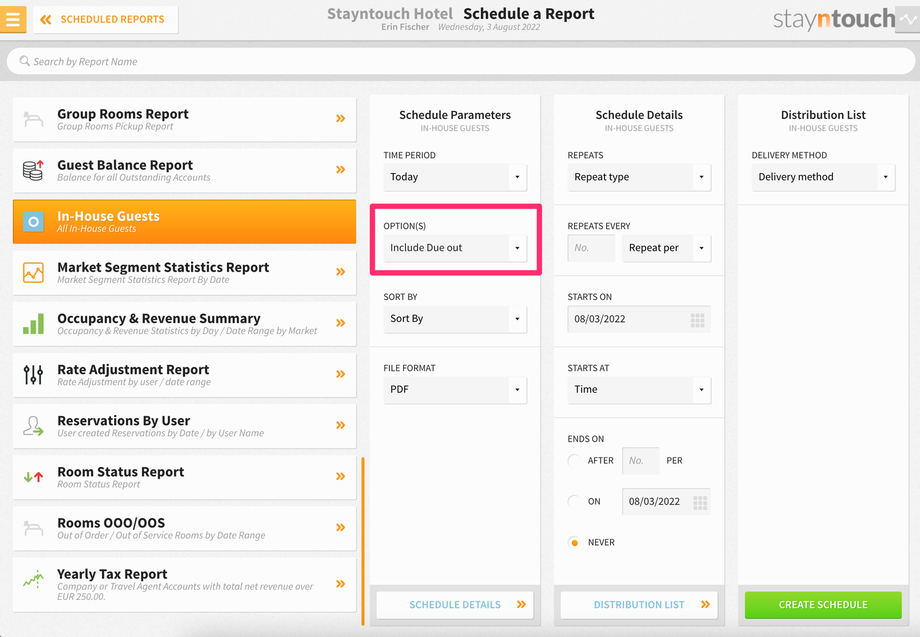
Task: Select the In-House Guests report item
Action: tap(184, 221)
